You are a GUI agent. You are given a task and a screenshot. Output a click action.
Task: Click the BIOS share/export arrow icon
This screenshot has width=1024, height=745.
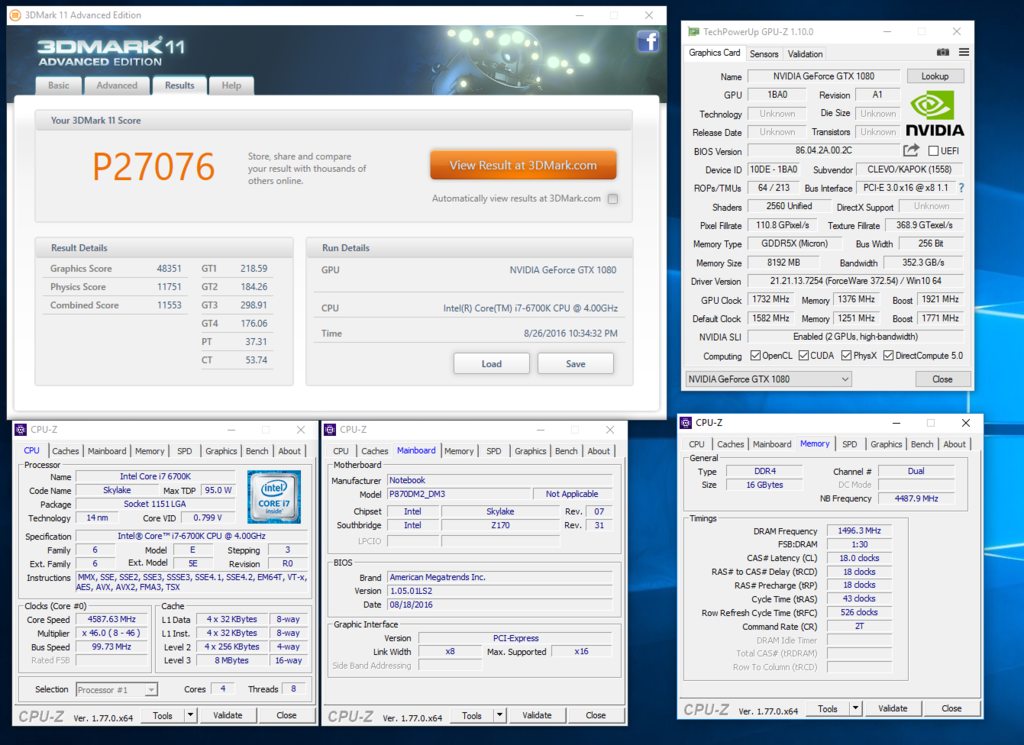(911, 150)
